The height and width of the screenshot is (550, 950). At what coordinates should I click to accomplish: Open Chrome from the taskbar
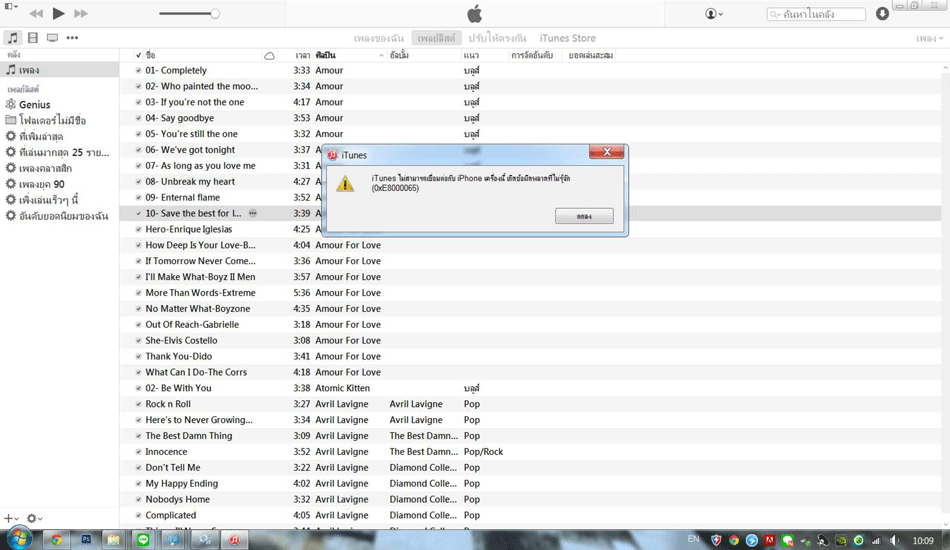(x=56, y=540)
